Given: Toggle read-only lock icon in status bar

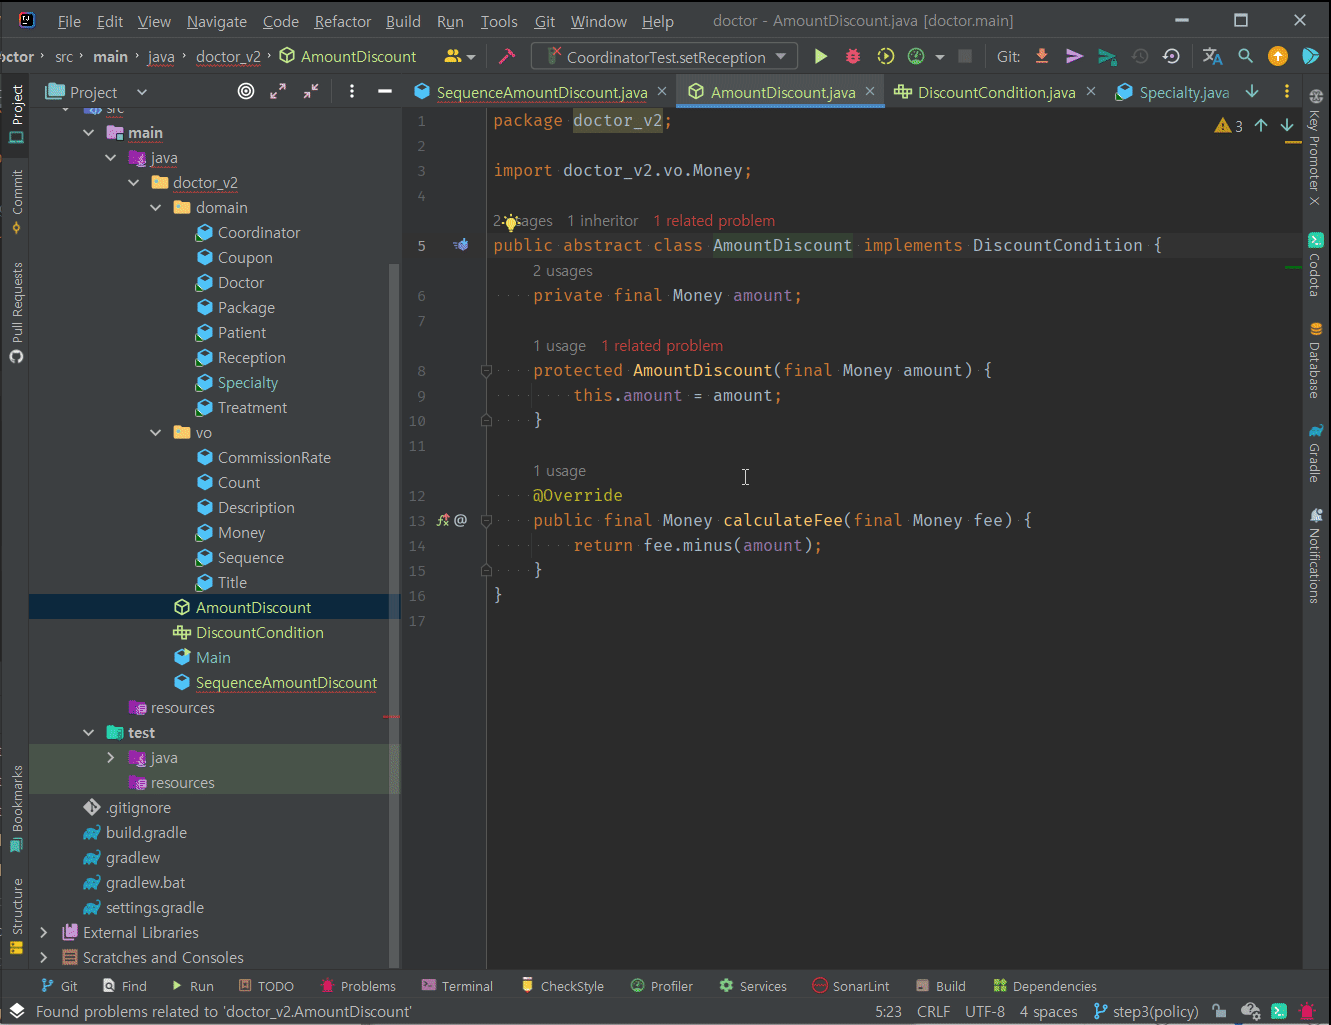Looking at the screenshot, I should point(1218,1011).
